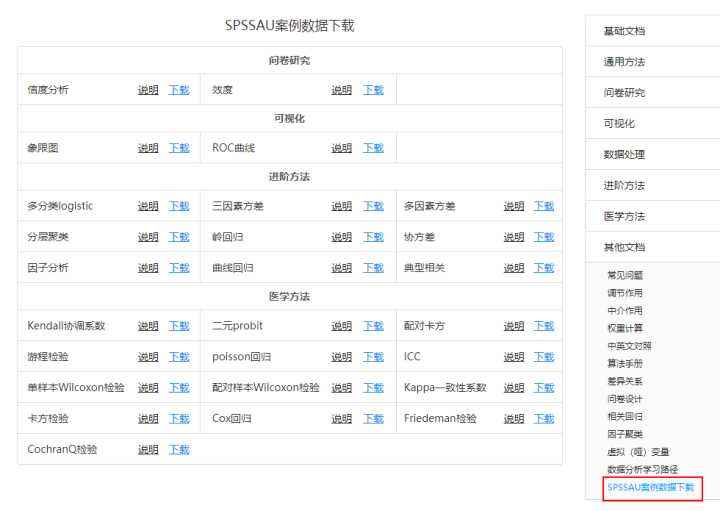Open the 调节作用 document
Image resolution: width=720 pixels, height=511 pixels.
click(625, 293)
